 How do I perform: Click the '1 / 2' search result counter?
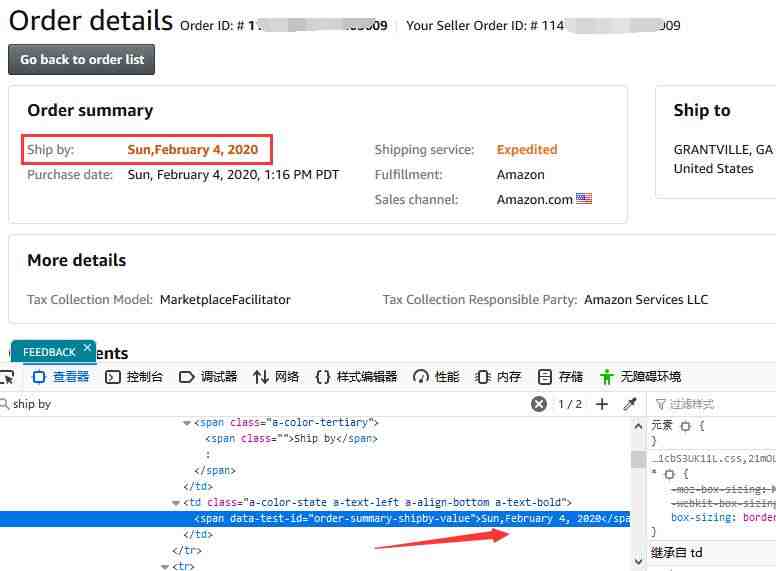click(x=570, y=404)
